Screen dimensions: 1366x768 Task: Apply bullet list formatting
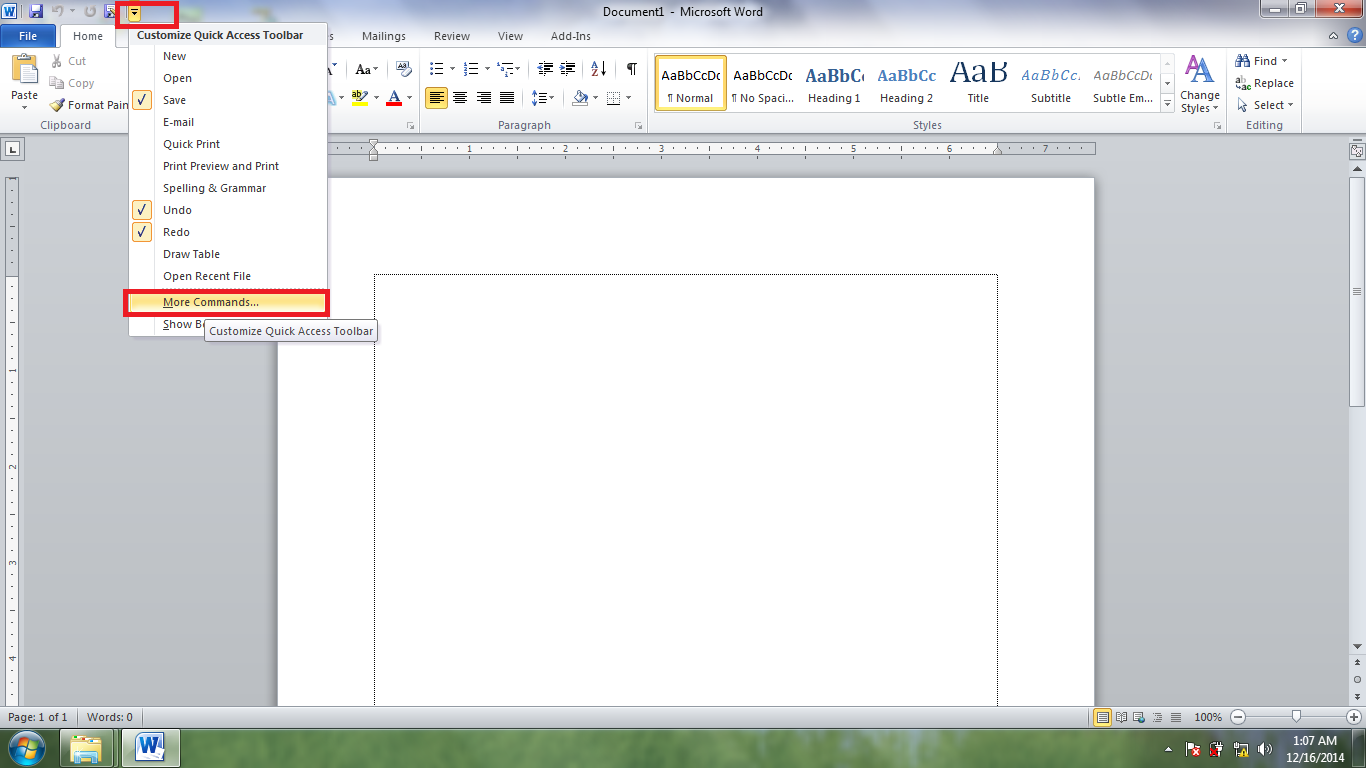tap(436, 69)
